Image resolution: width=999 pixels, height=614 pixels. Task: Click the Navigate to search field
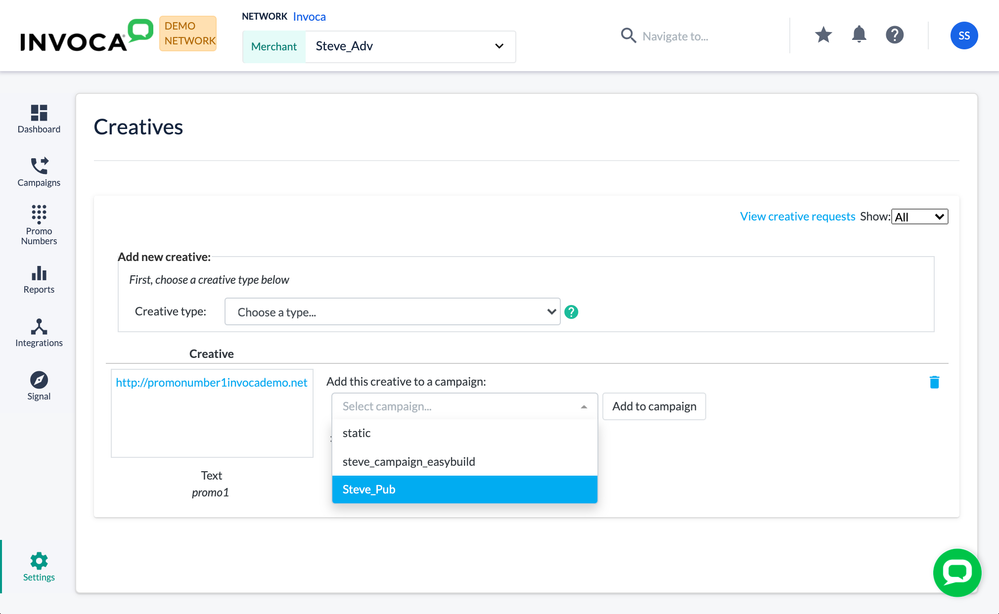click(x=690, y=36)
